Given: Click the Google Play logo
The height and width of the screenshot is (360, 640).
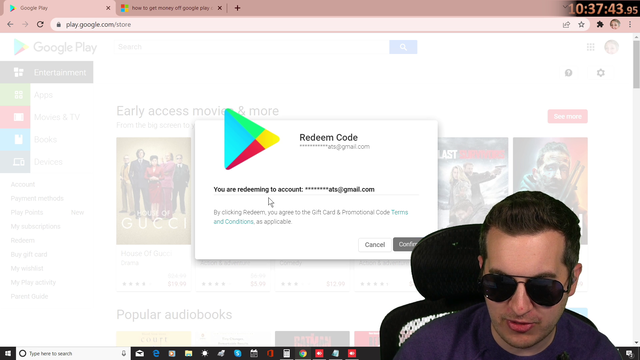Looking at the screenshot, I should pyautogui.click(x=55, y=47).
